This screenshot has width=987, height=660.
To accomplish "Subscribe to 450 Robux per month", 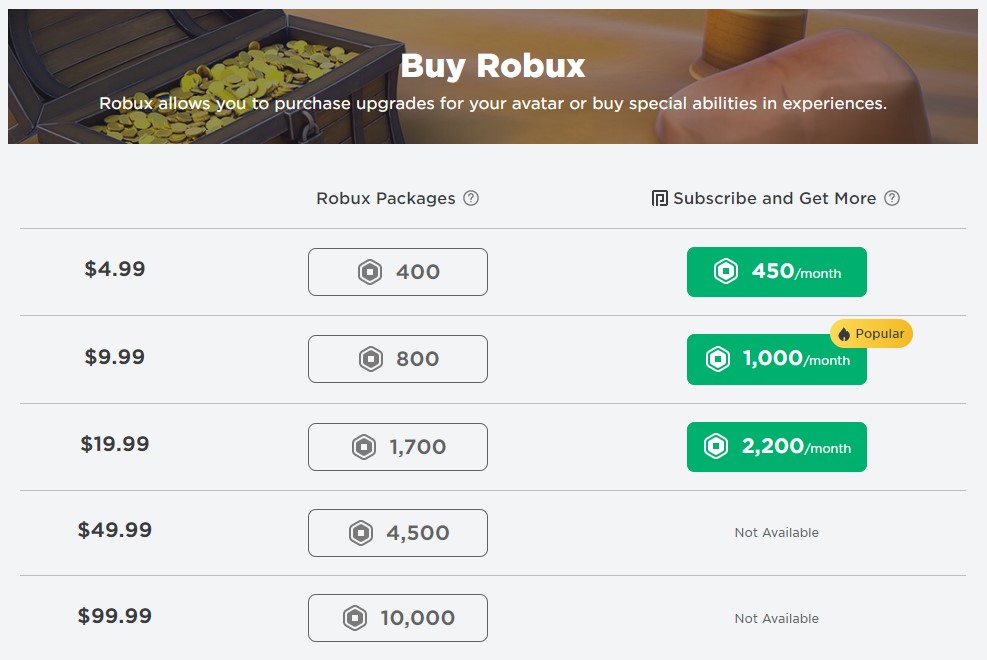I will tap(777, 272).
